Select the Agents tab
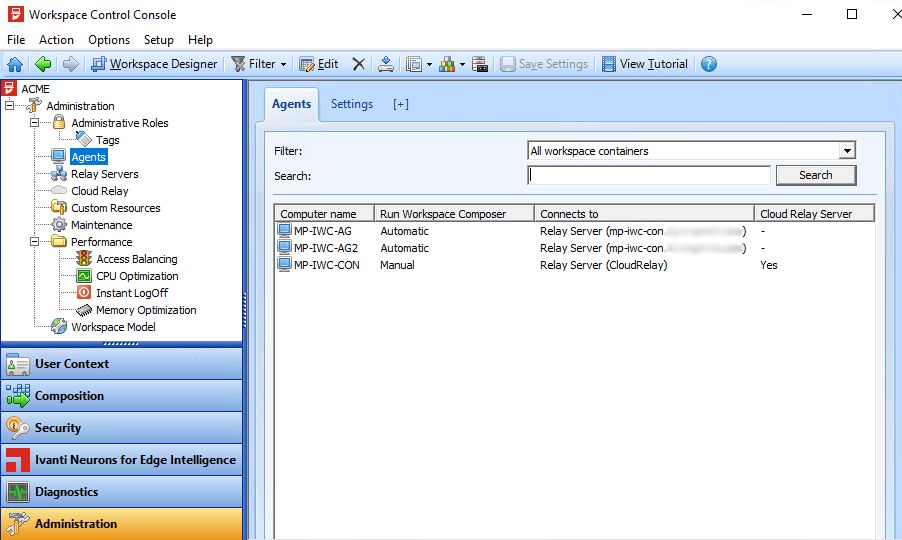The height and width of the screenshot is (540, 902). (292, 104)
